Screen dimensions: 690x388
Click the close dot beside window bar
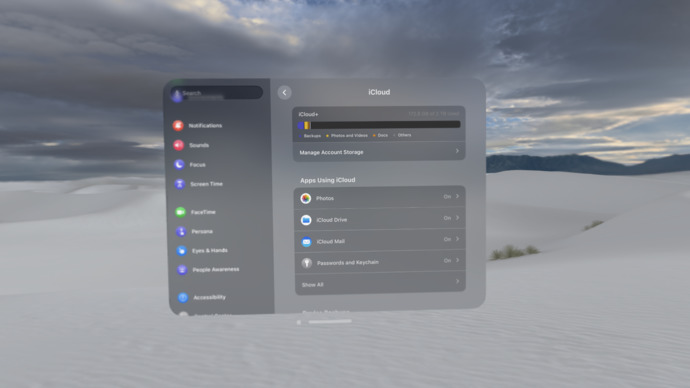(299, 322)
